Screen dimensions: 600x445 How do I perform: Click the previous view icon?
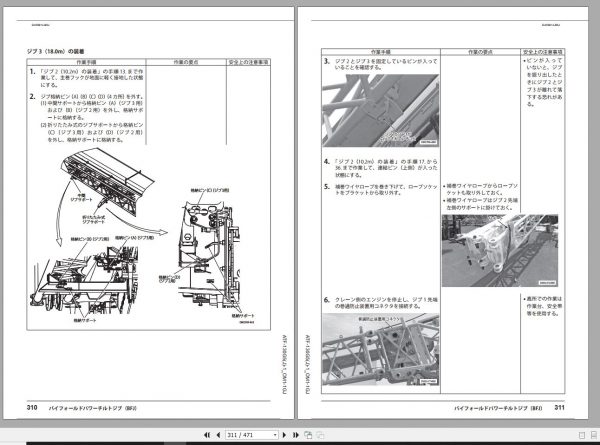308,435
